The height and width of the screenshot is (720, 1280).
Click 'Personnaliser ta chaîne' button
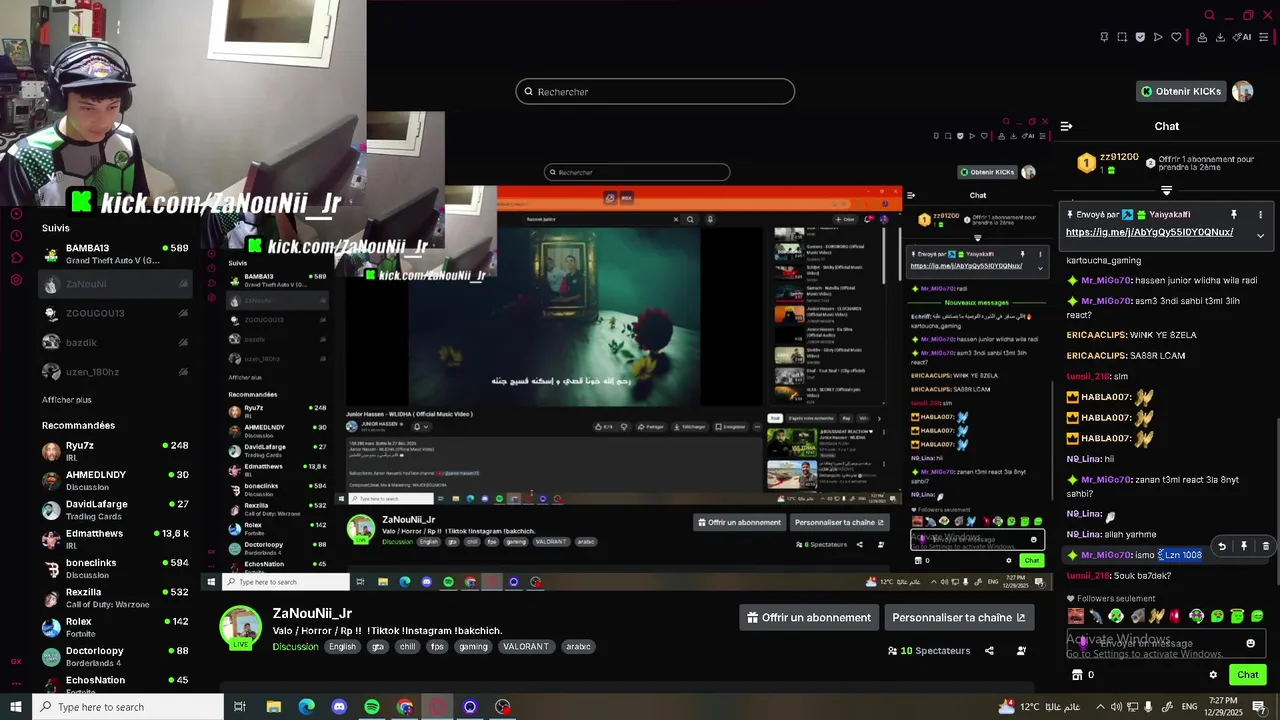point(958,617)
